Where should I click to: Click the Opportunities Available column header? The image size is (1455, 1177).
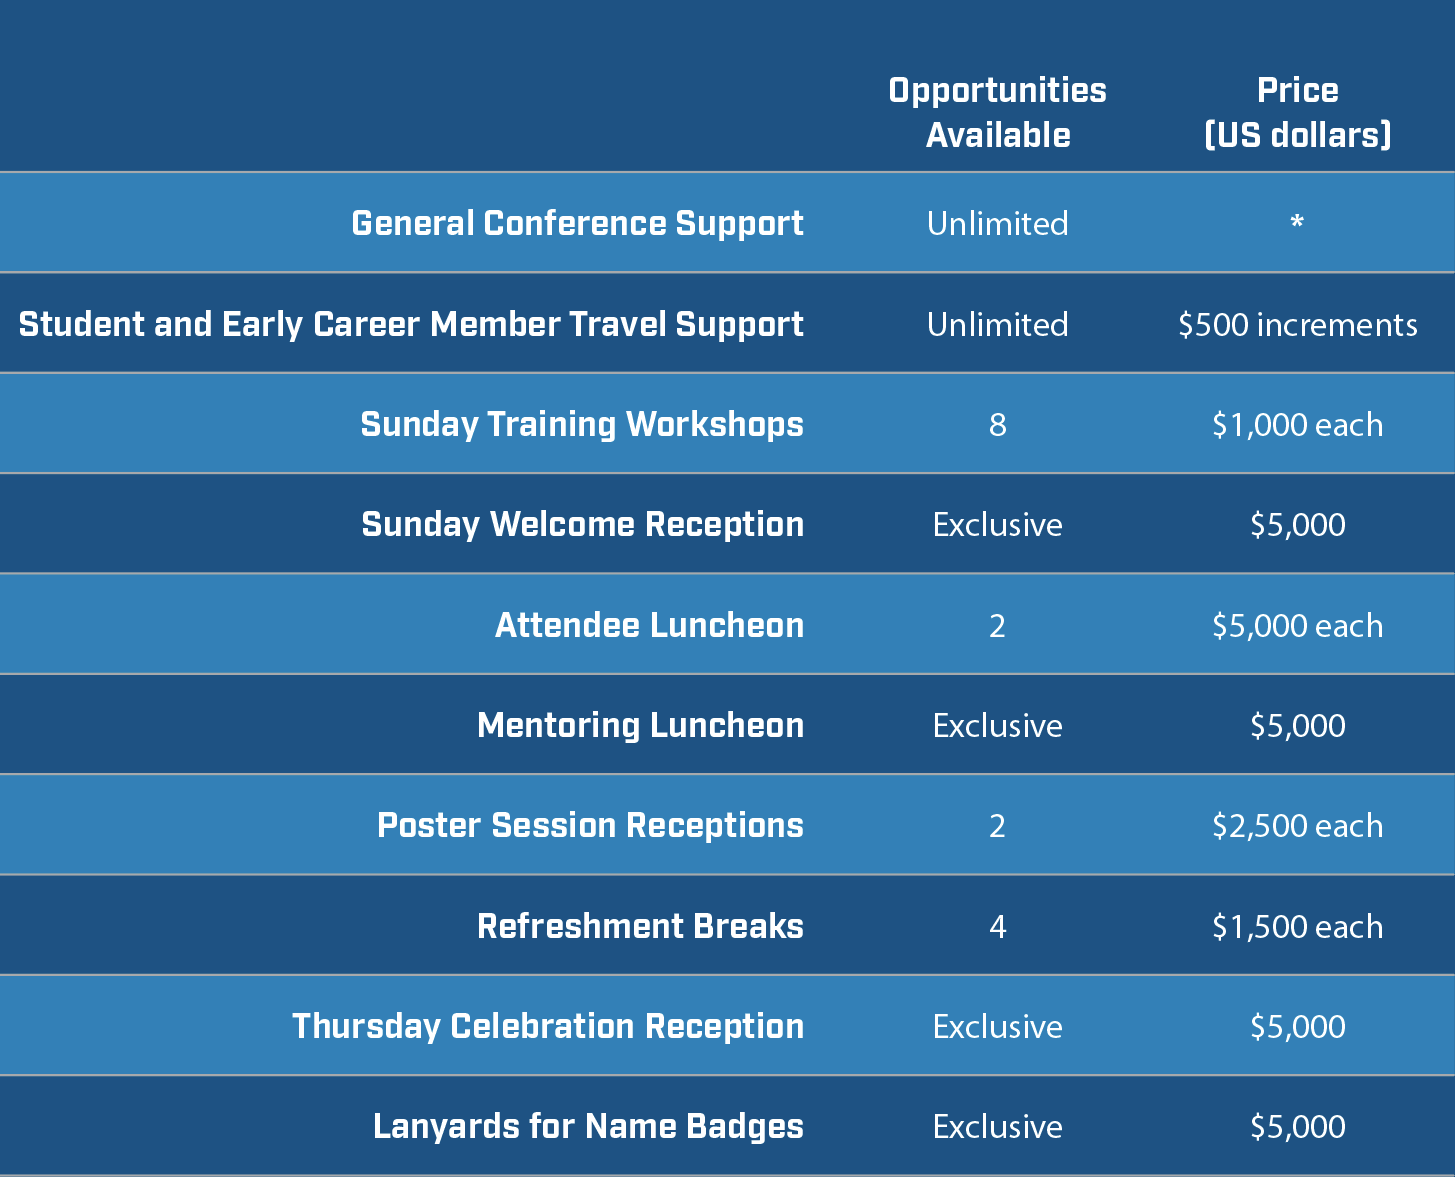(998, 112)
